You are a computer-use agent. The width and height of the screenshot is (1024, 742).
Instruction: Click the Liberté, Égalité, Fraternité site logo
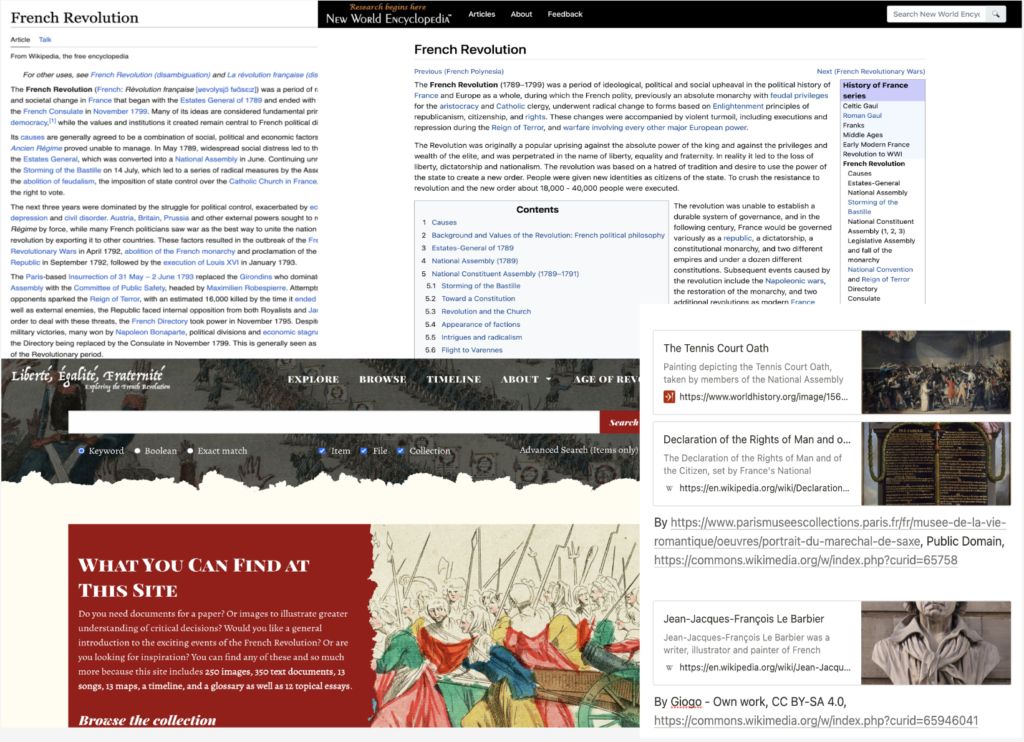89,378
